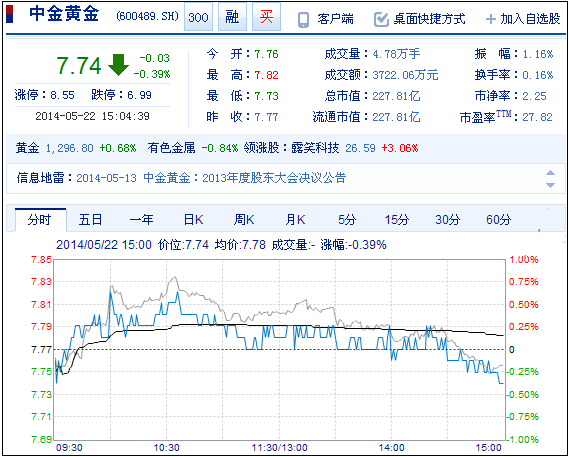Open the 露笑科技 leading stock link
This screenshot has width=569, height=457.
(315, 148)
